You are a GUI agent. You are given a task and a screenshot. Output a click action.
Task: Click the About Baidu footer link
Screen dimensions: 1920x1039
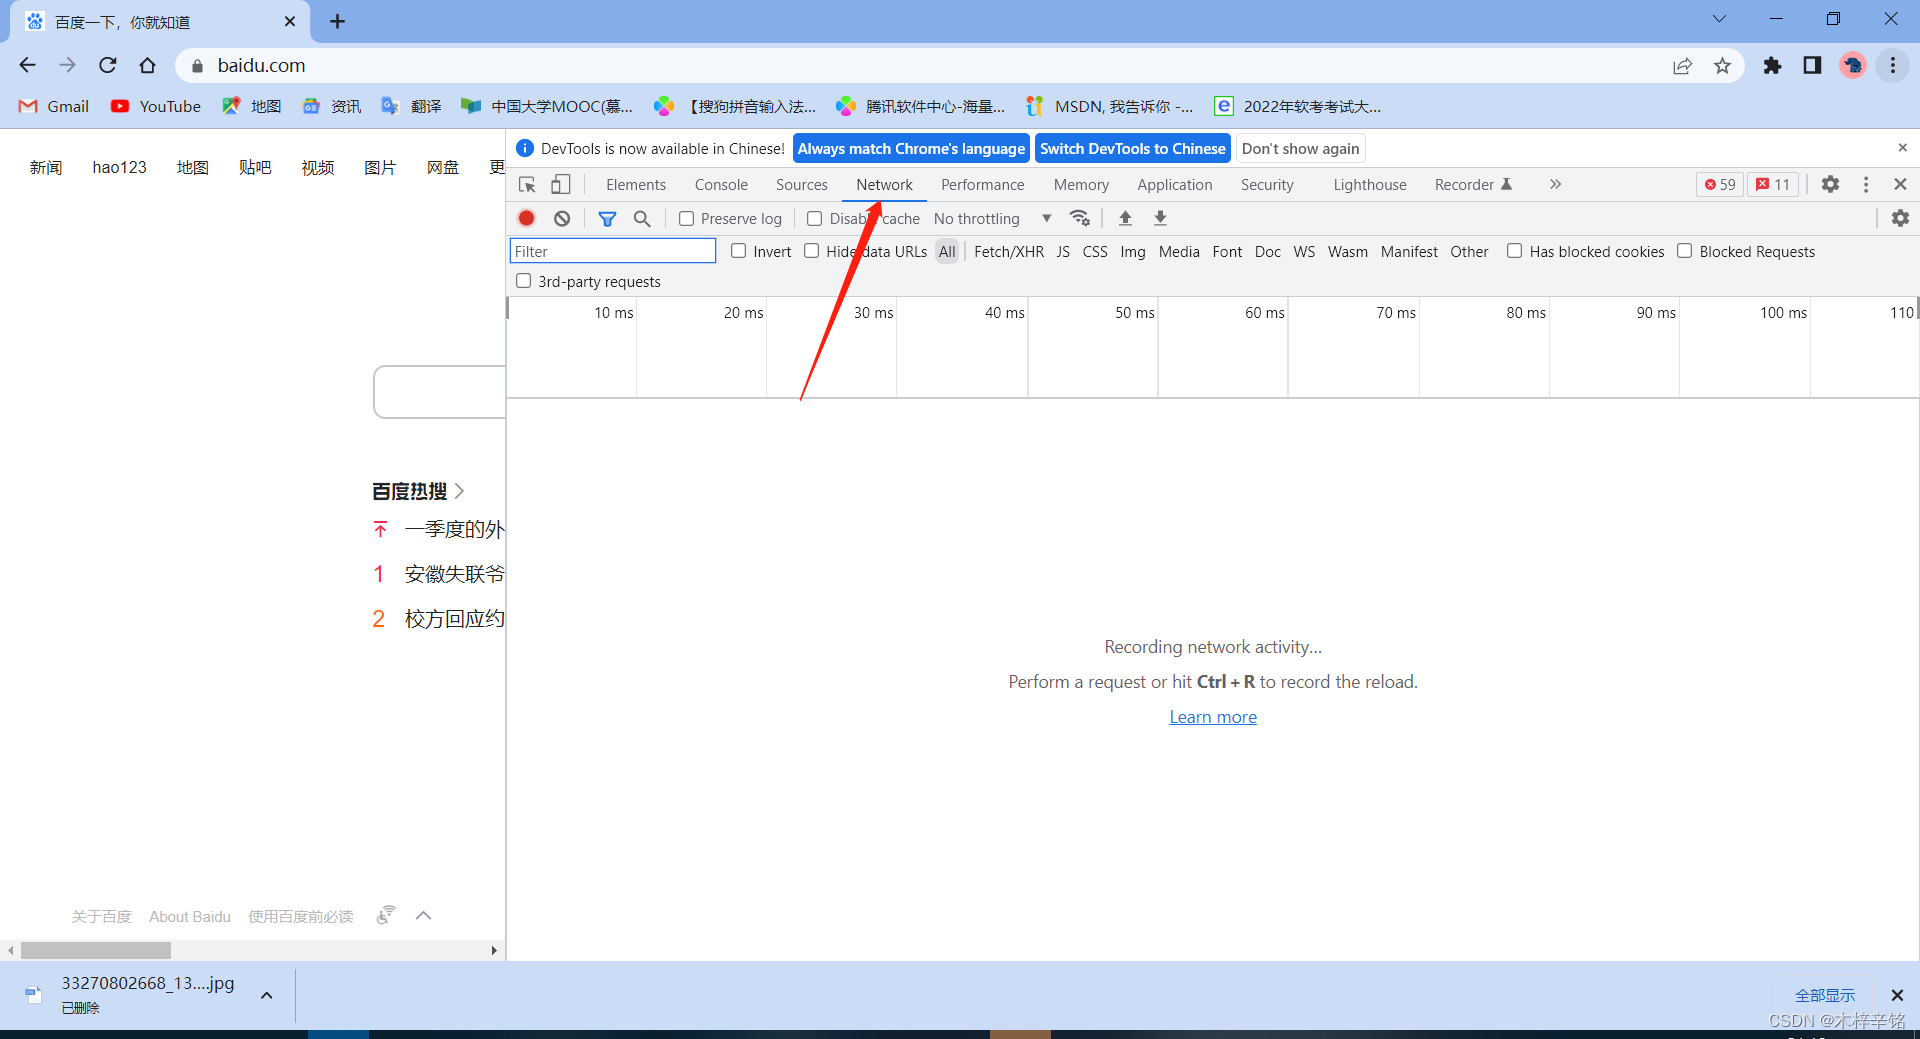tap(190, 916)
